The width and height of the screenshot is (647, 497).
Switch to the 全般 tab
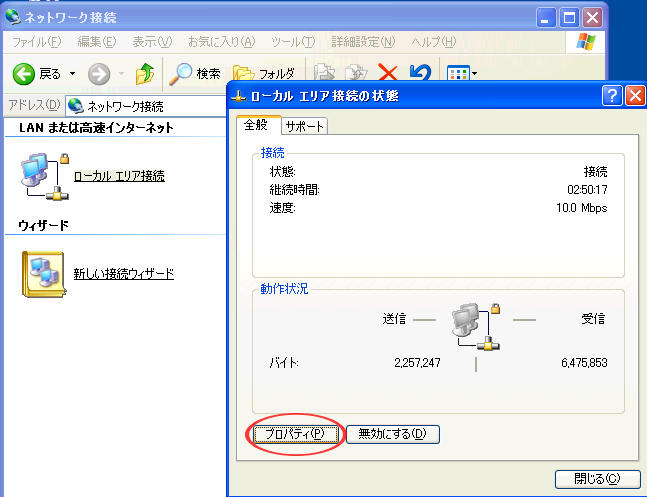click(259, 125)
